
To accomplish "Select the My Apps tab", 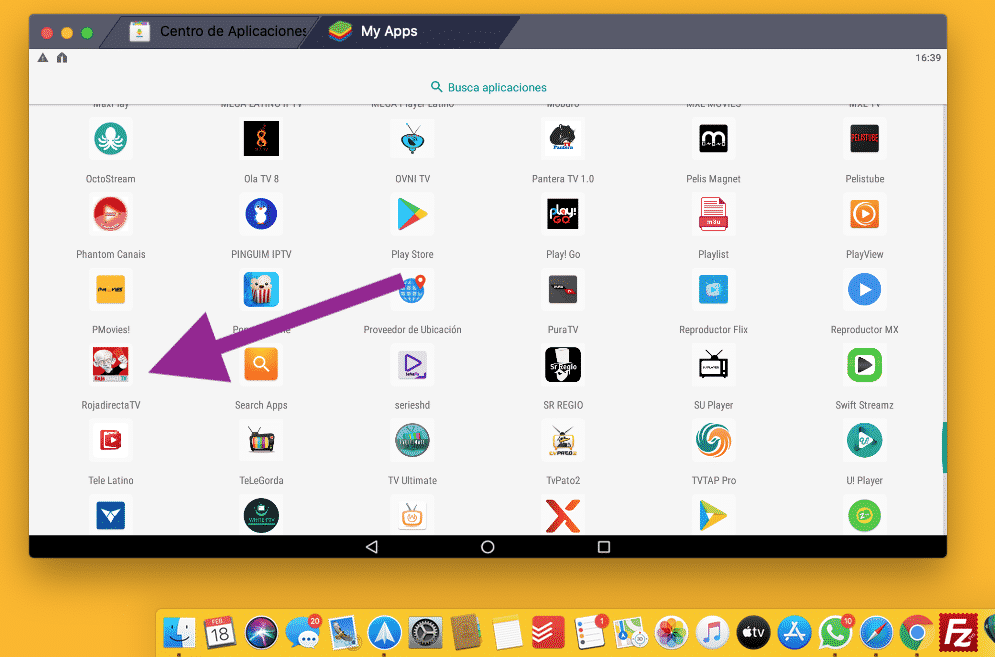I will (x=388, y=32).
